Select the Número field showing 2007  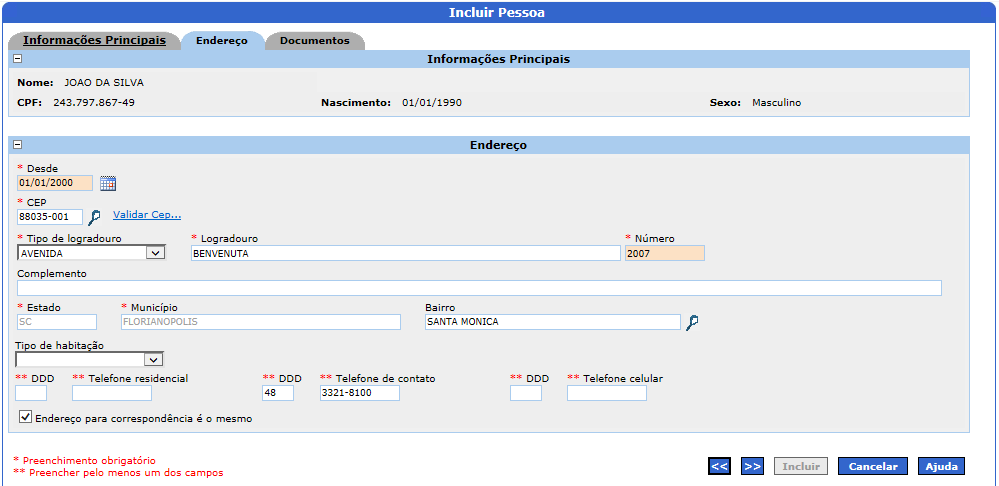click(x=664, y=253)
